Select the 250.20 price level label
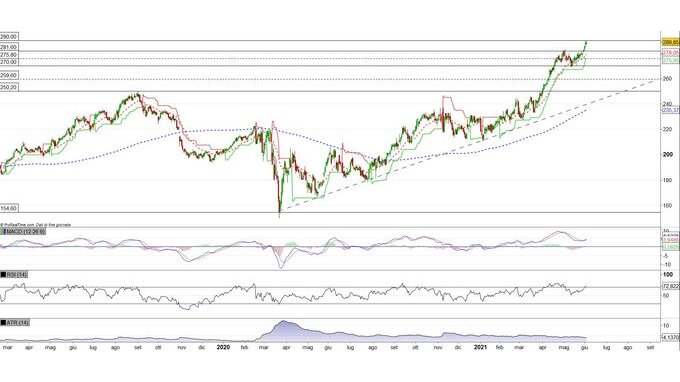 coord(9,87)
